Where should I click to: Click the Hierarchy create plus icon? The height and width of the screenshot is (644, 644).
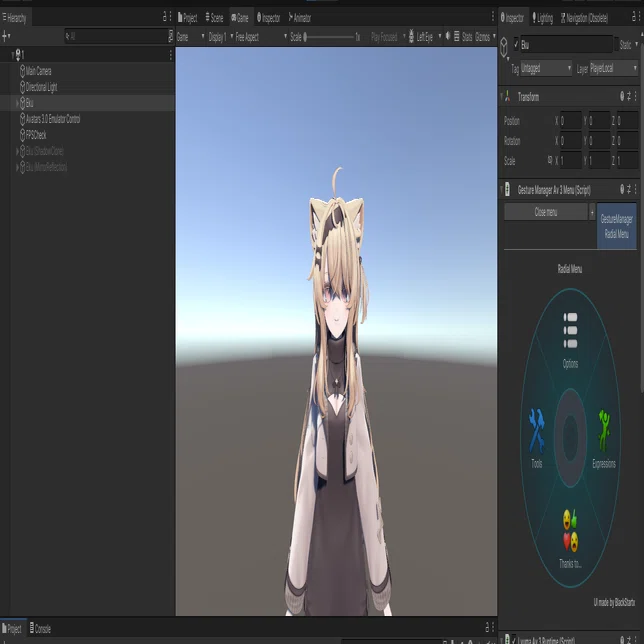point(5,36)
